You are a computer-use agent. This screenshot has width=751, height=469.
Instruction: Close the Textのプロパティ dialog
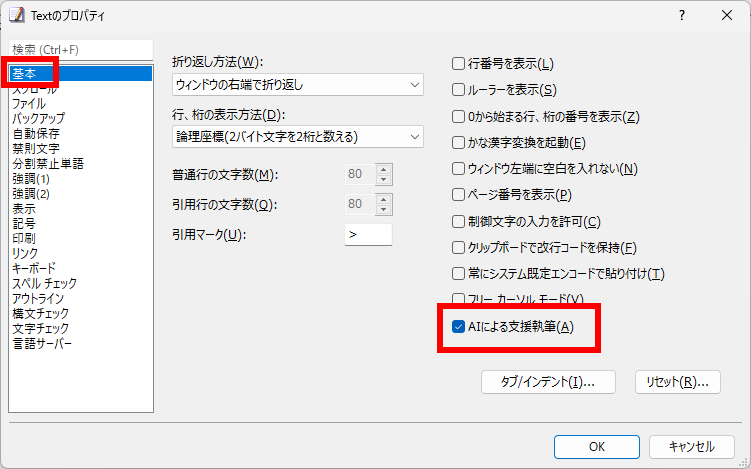(x=727, y=15)
